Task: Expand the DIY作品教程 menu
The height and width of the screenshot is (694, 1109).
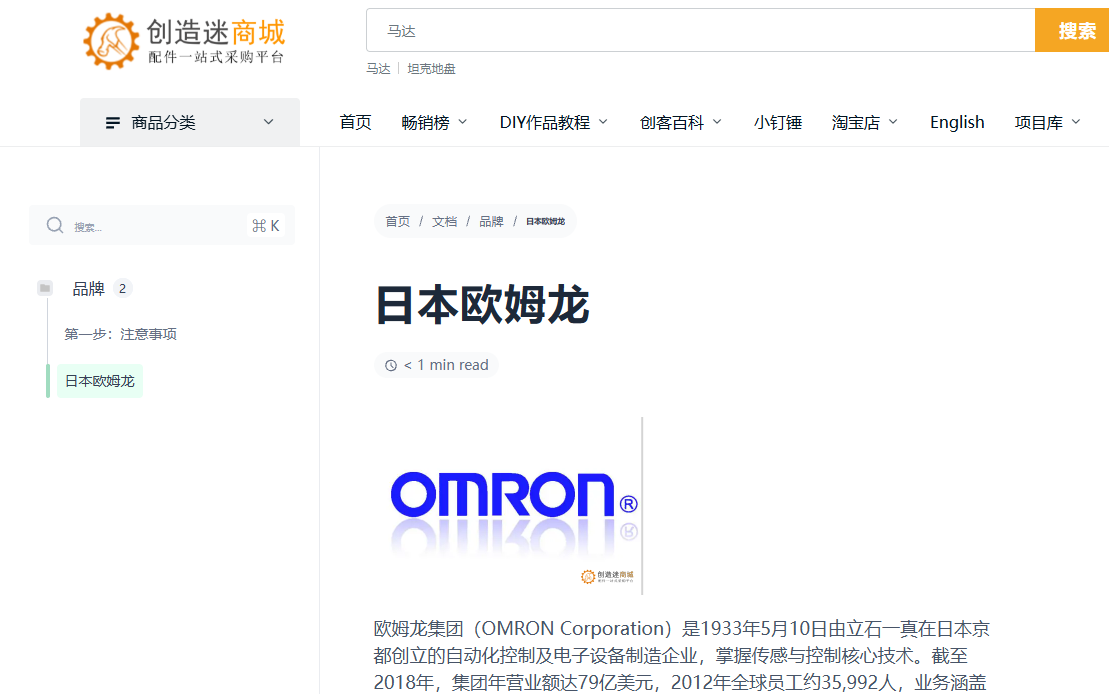Action: [x=554, y=123]
